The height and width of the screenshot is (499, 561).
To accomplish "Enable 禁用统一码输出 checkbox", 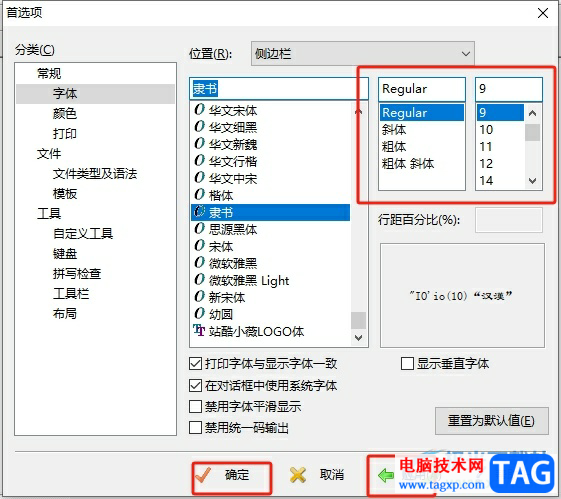I will (x=195, y=427).
